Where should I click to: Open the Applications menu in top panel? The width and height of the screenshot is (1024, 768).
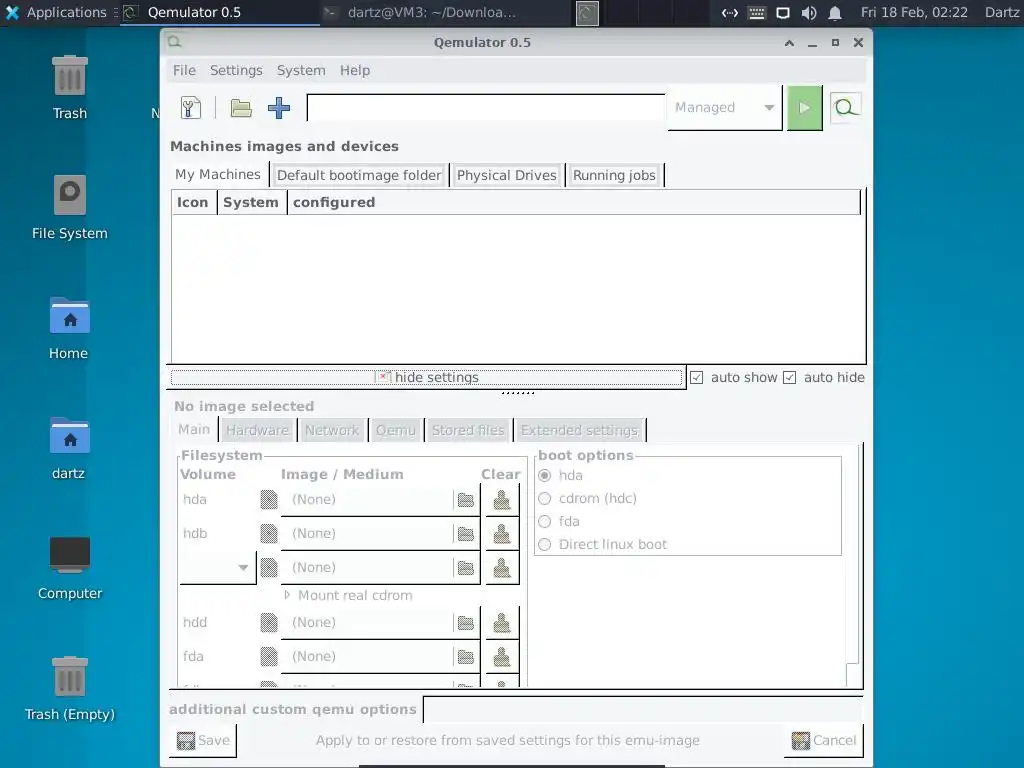pyautogui.click(x=56, y=12)
